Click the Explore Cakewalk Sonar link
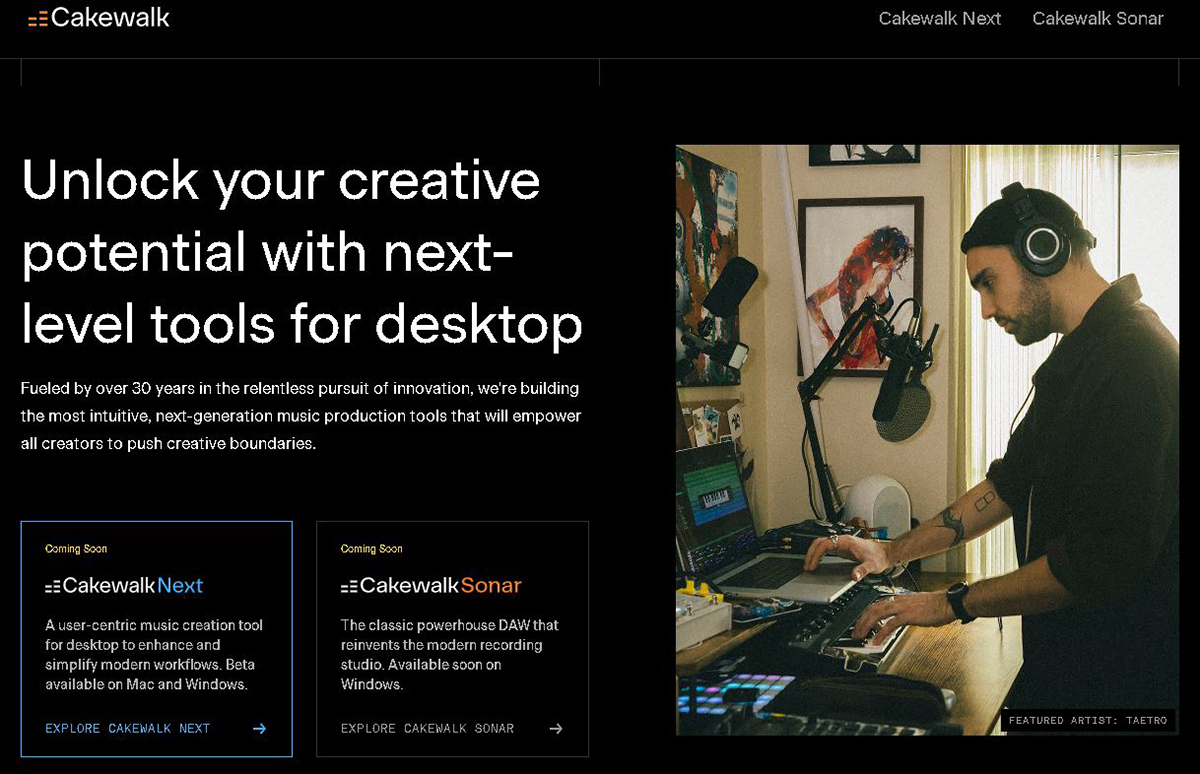The height and width of the screenshot is (774, 1200). click(427, 729)
